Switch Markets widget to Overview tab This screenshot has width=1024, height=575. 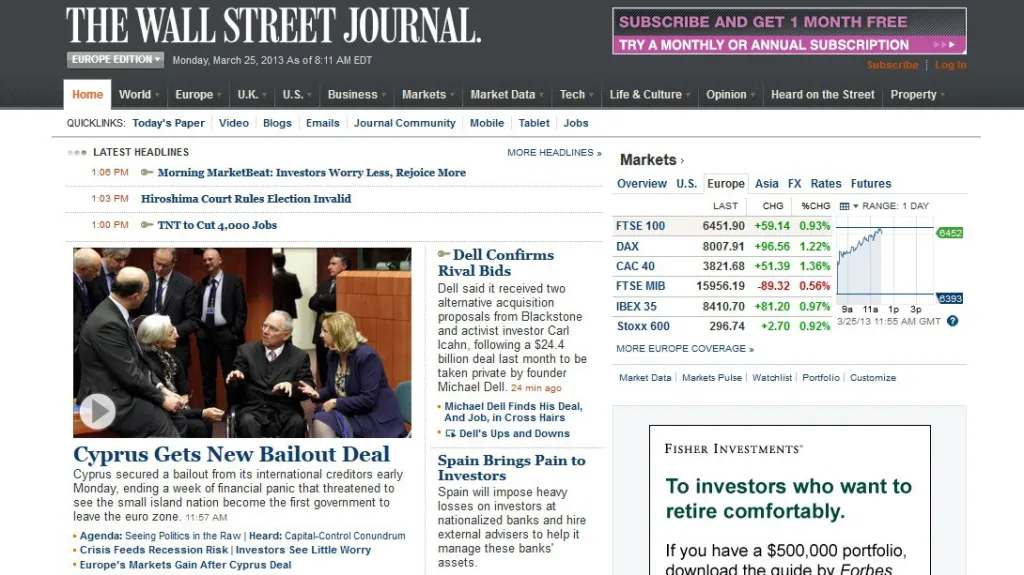[x=642, y=184]
